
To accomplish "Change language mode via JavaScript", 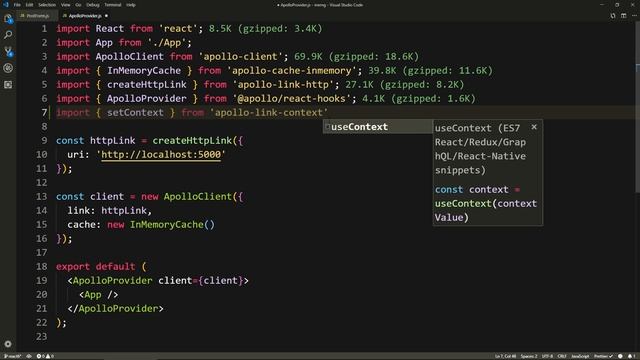I will [x=580, y=356].
